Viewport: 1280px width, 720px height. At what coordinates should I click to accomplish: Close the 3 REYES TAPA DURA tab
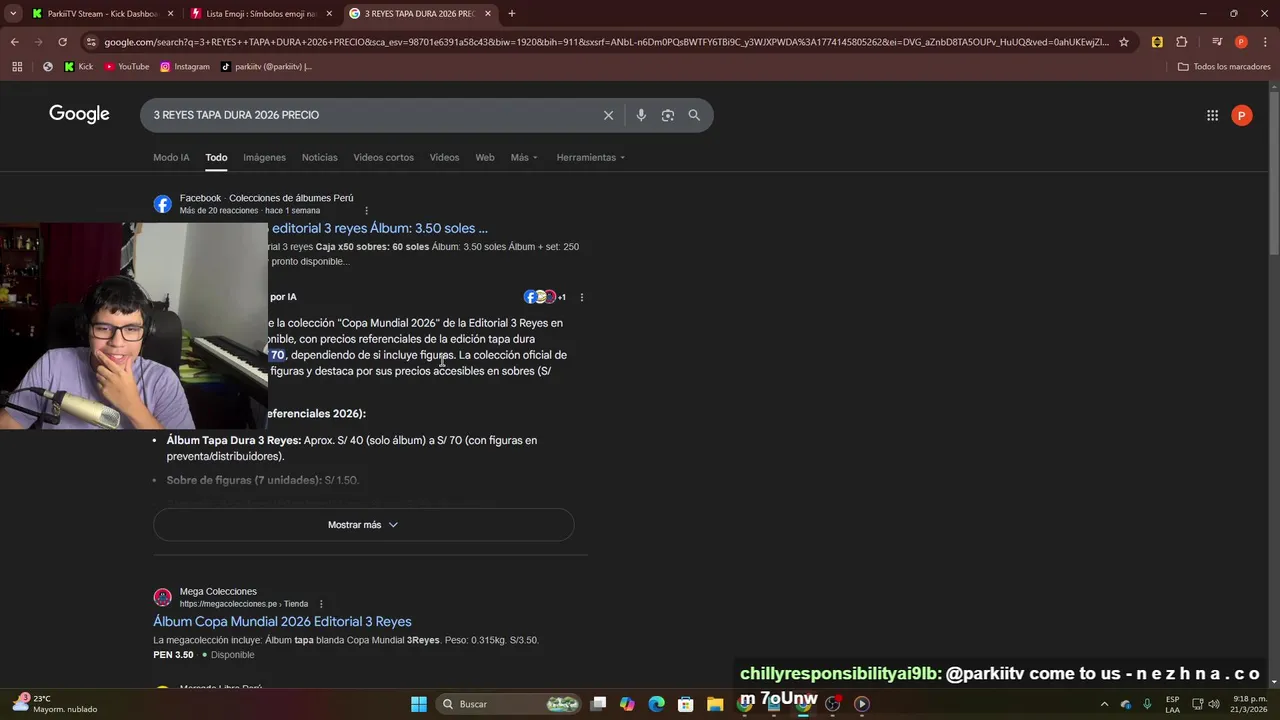488,13
